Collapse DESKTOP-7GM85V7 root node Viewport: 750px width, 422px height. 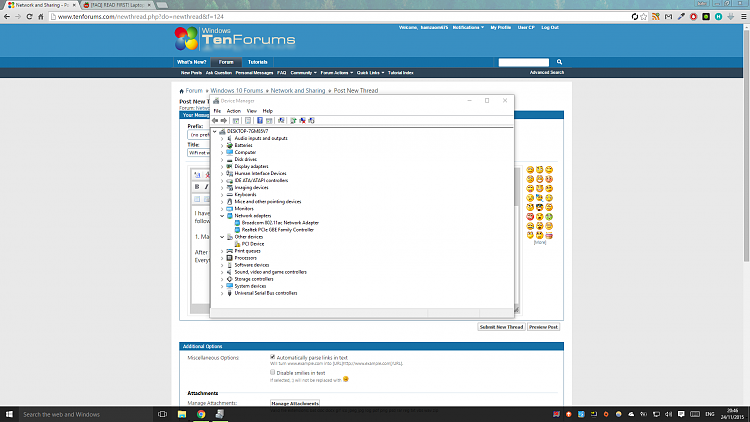215,131
